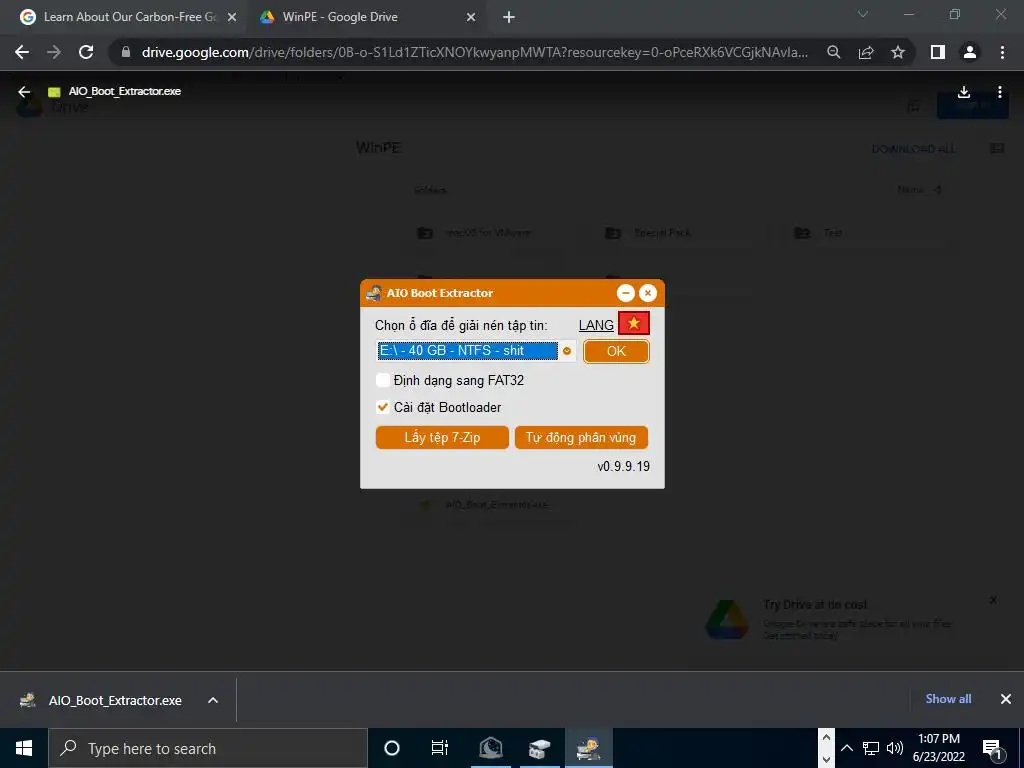Open the notification center icon

(x=992, y=748)
